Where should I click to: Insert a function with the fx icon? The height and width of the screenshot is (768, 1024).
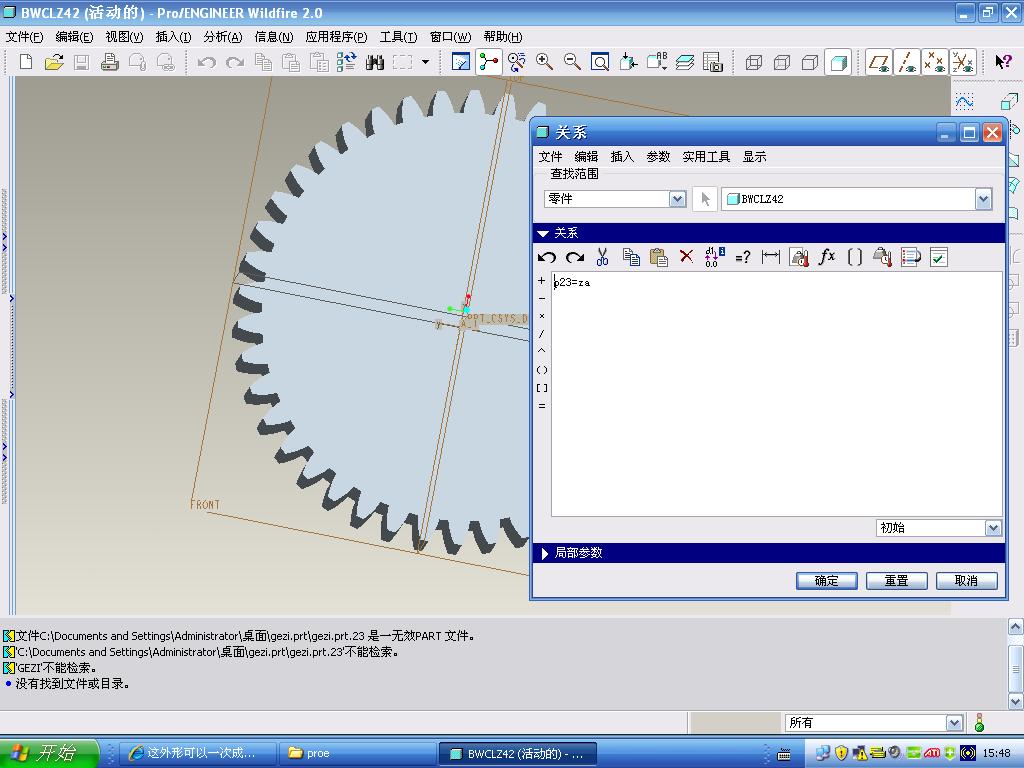pyautogui.click(x=827, y=257)
